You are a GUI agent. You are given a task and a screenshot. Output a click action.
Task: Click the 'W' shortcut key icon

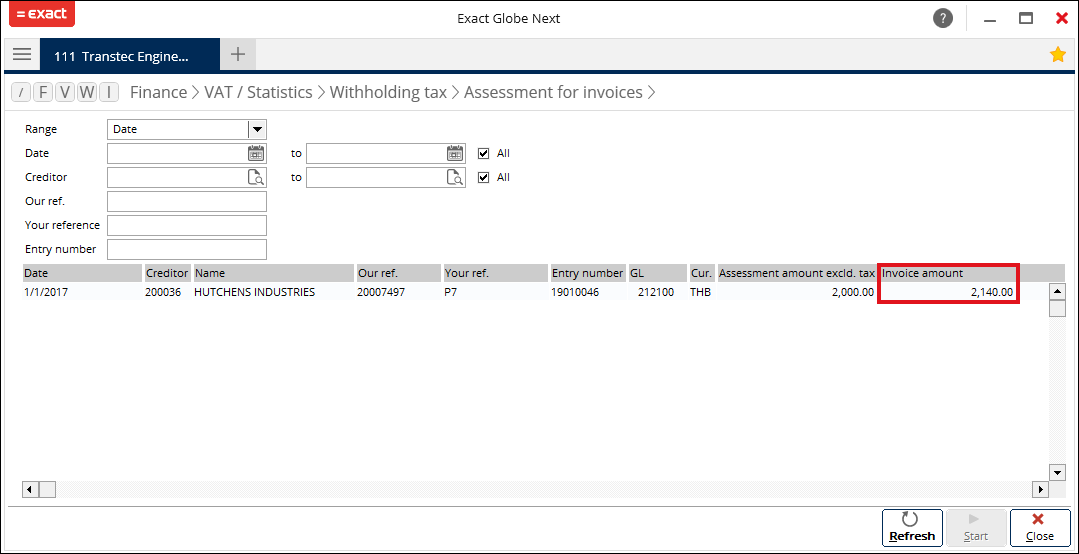click(87, 92)
